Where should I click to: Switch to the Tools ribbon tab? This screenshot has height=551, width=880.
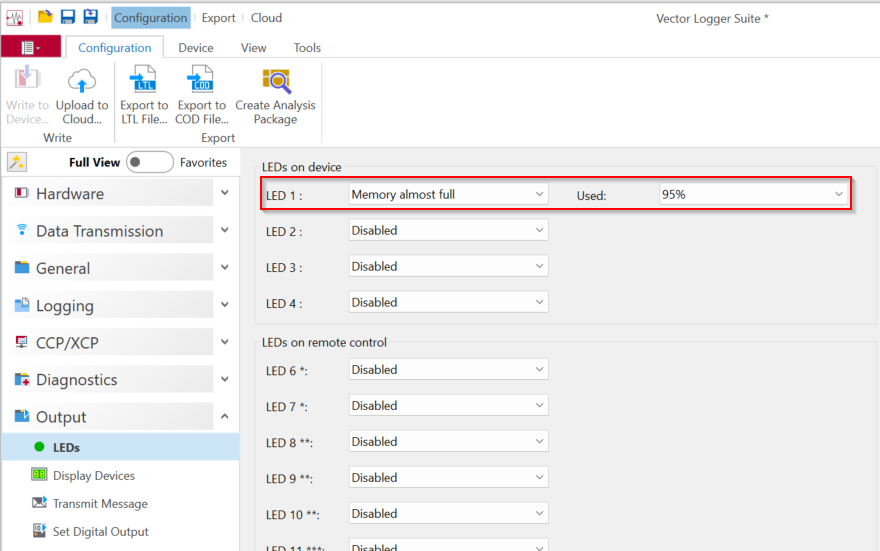tap(307, 48)
